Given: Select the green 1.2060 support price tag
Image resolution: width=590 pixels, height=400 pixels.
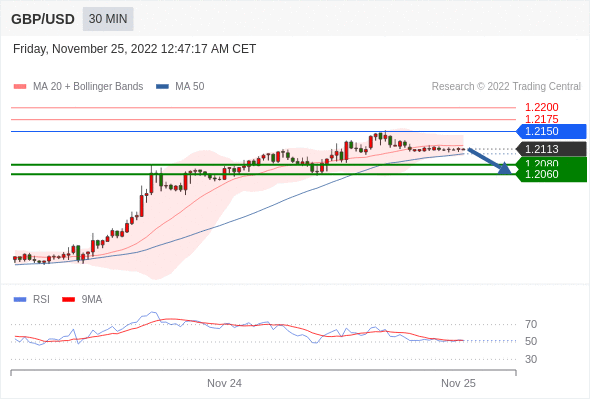Looking at the screenshot, I should (552, 175).
